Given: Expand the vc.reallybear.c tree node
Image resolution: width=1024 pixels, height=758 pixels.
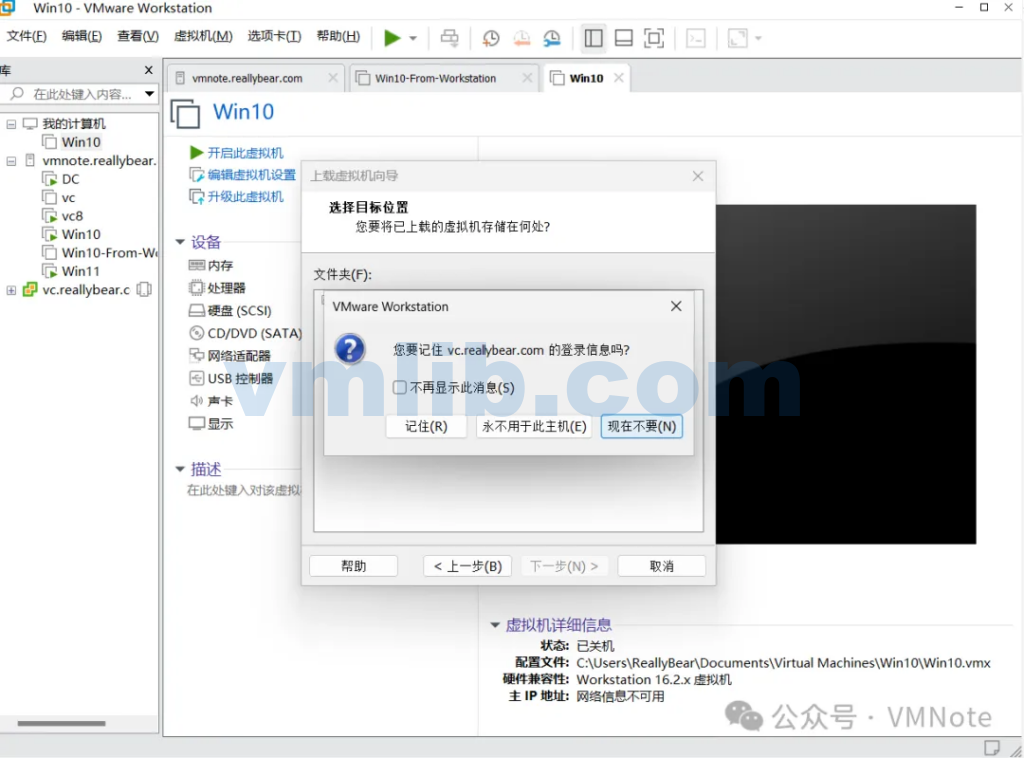Looking at the screenshot, I should pos(11,290).
